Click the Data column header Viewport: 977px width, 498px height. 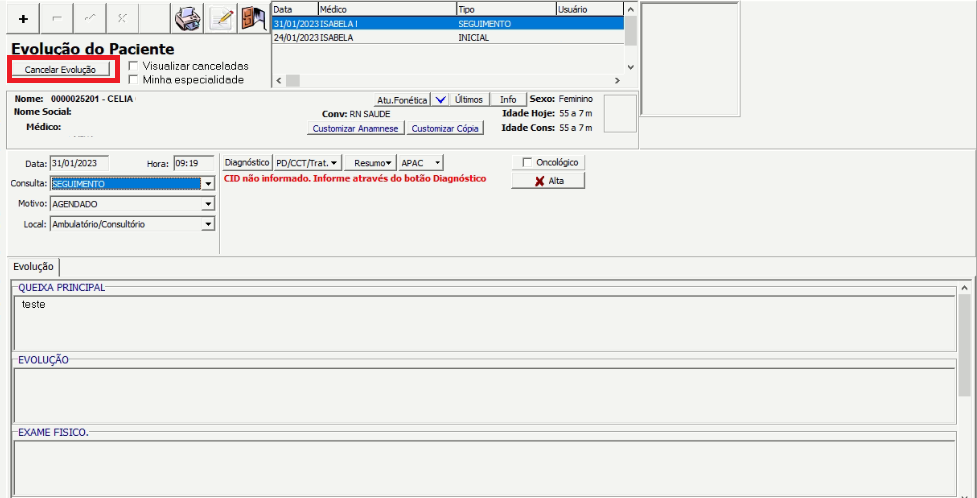point(295,9)
